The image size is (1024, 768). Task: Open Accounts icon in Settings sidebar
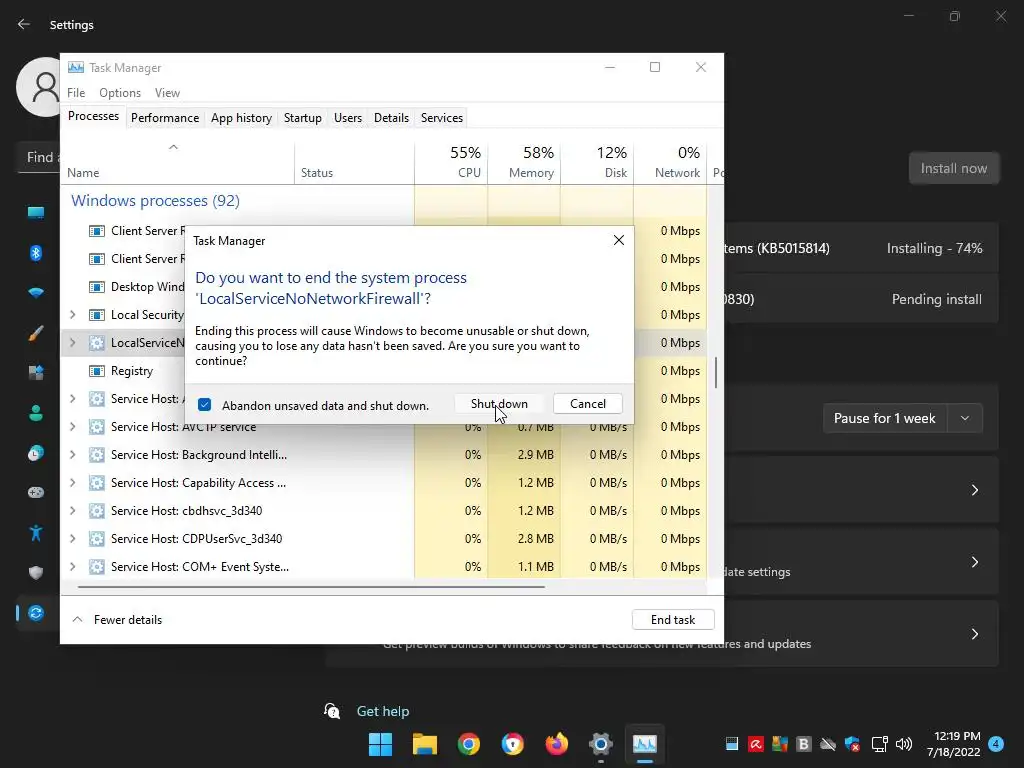coord(36,413)
